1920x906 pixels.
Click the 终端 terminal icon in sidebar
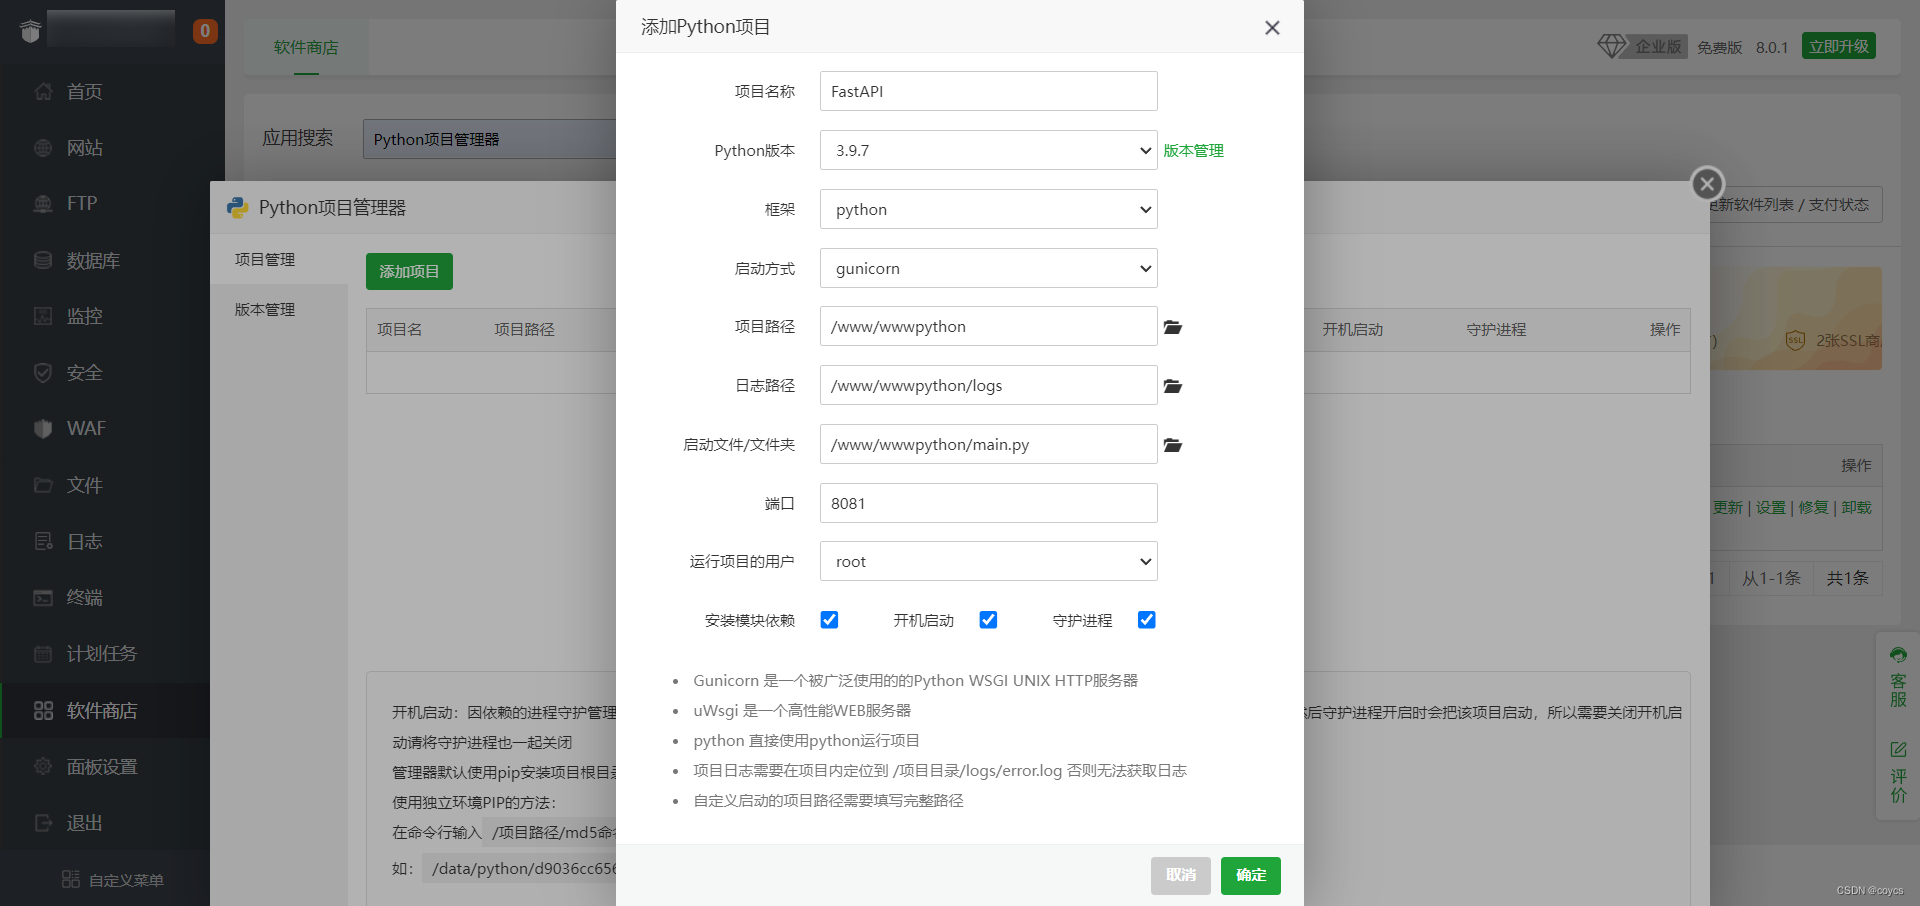tap(43, 597)
